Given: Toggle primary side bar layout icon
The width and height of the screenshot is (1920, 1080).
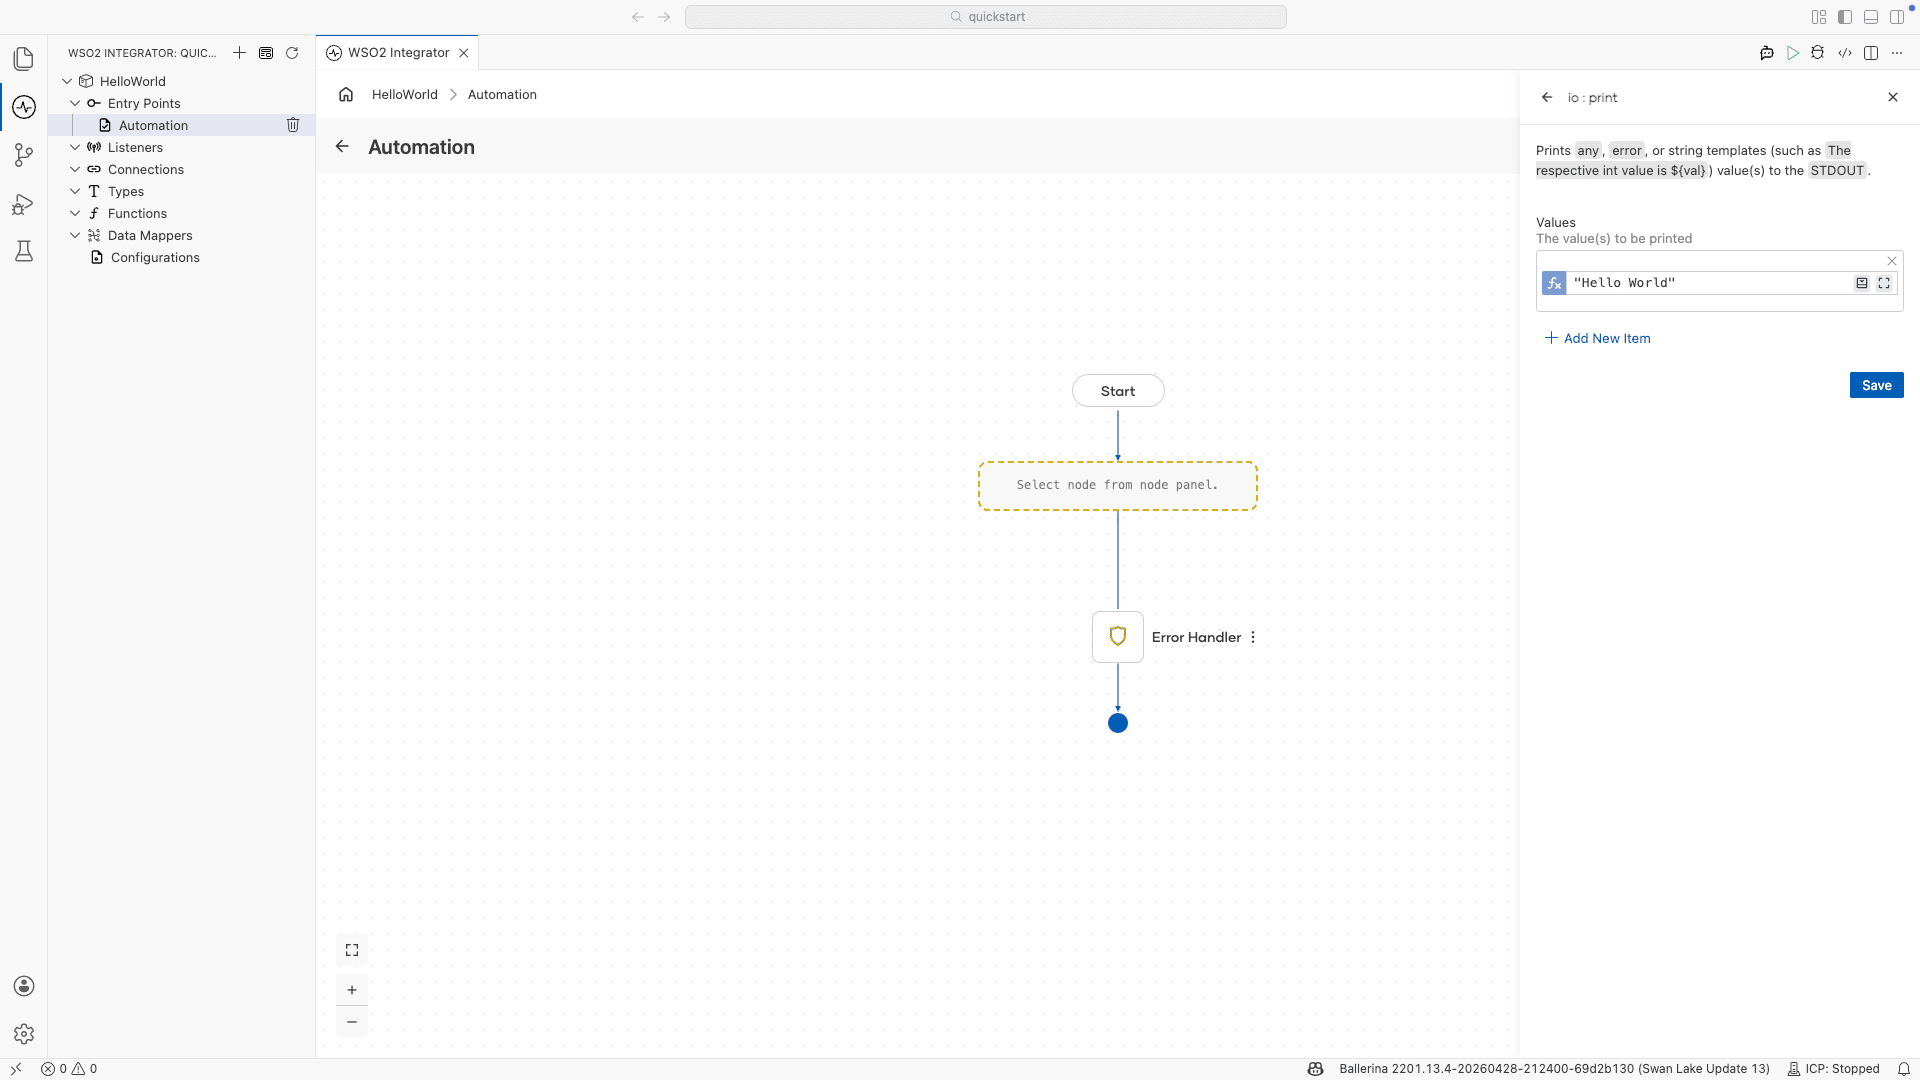Looking at the screenshot, I should point(1845,17).
